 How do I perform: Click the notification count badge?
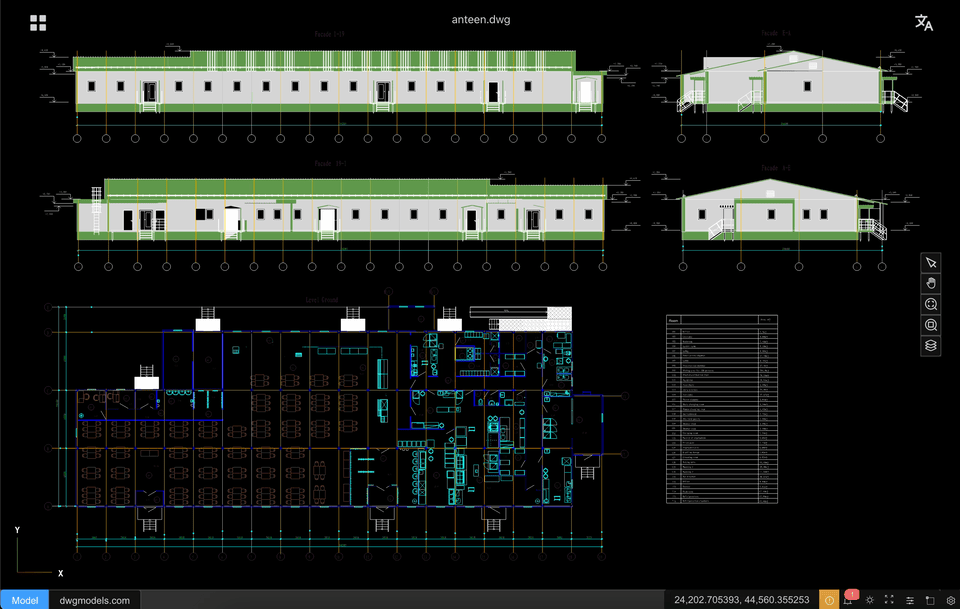coord(851,593)
